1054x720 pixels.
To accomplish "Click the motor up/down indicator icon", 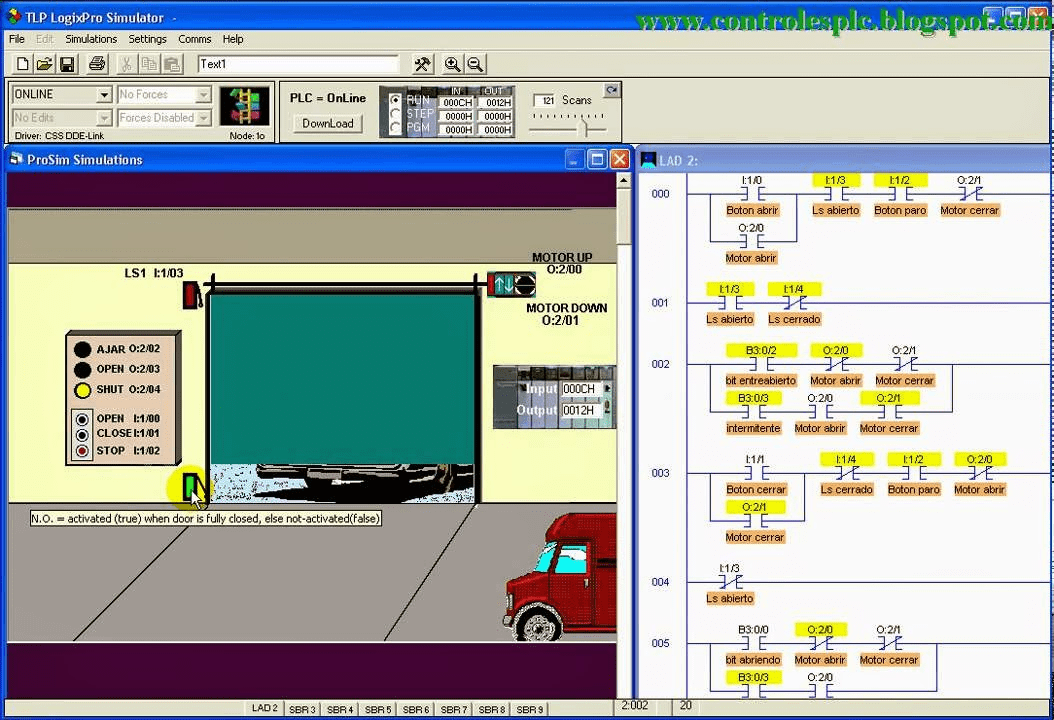I will click(x=511, y=284).
